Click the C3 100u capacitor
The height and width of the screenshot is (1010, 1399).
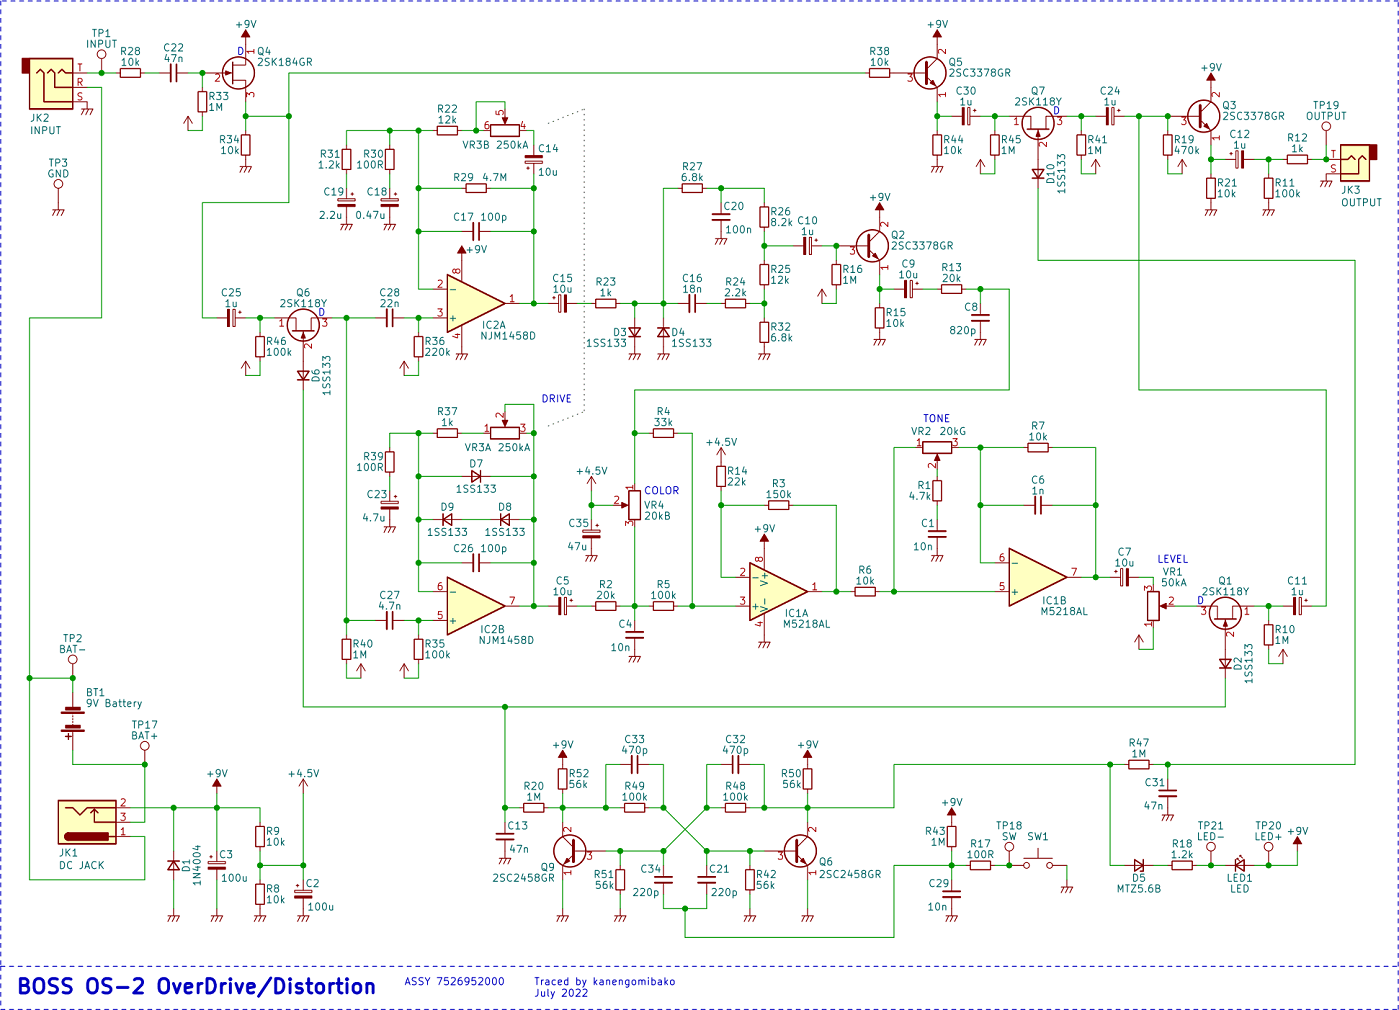(216, 864)
